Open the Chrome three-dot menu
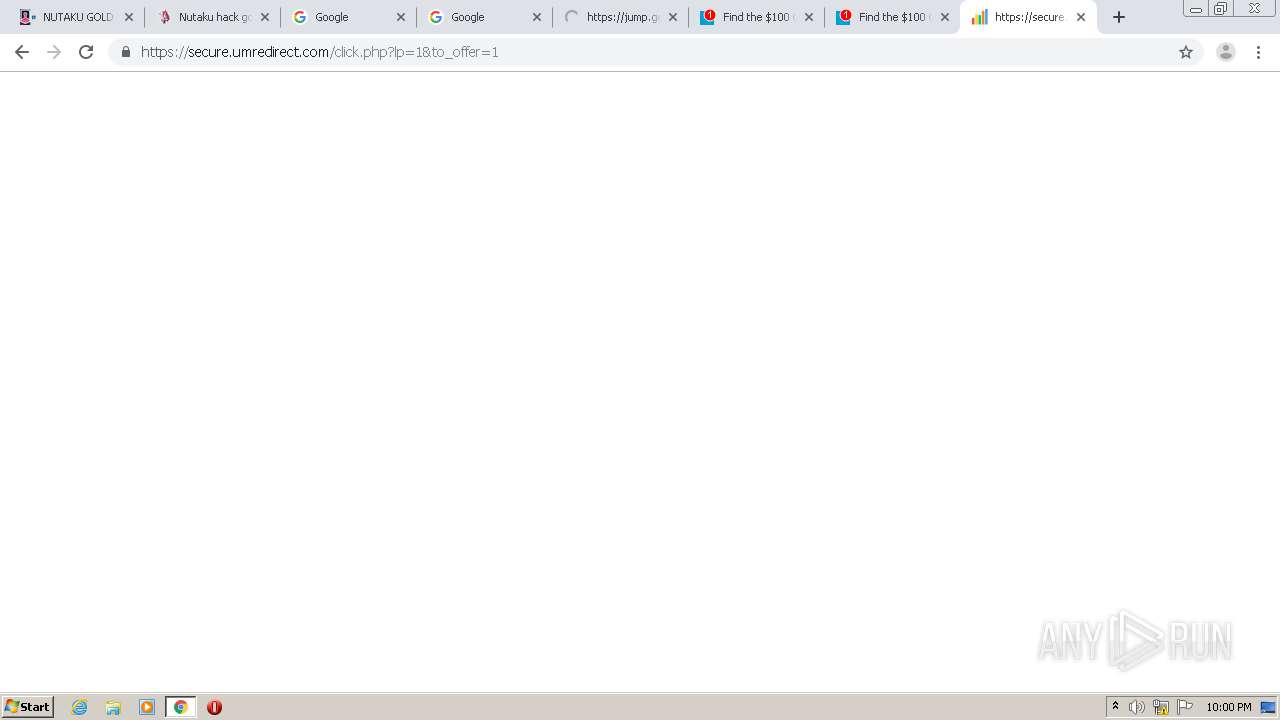Image resolution: width=1280 pixels, height=720 pixels. pos(1259,52)
